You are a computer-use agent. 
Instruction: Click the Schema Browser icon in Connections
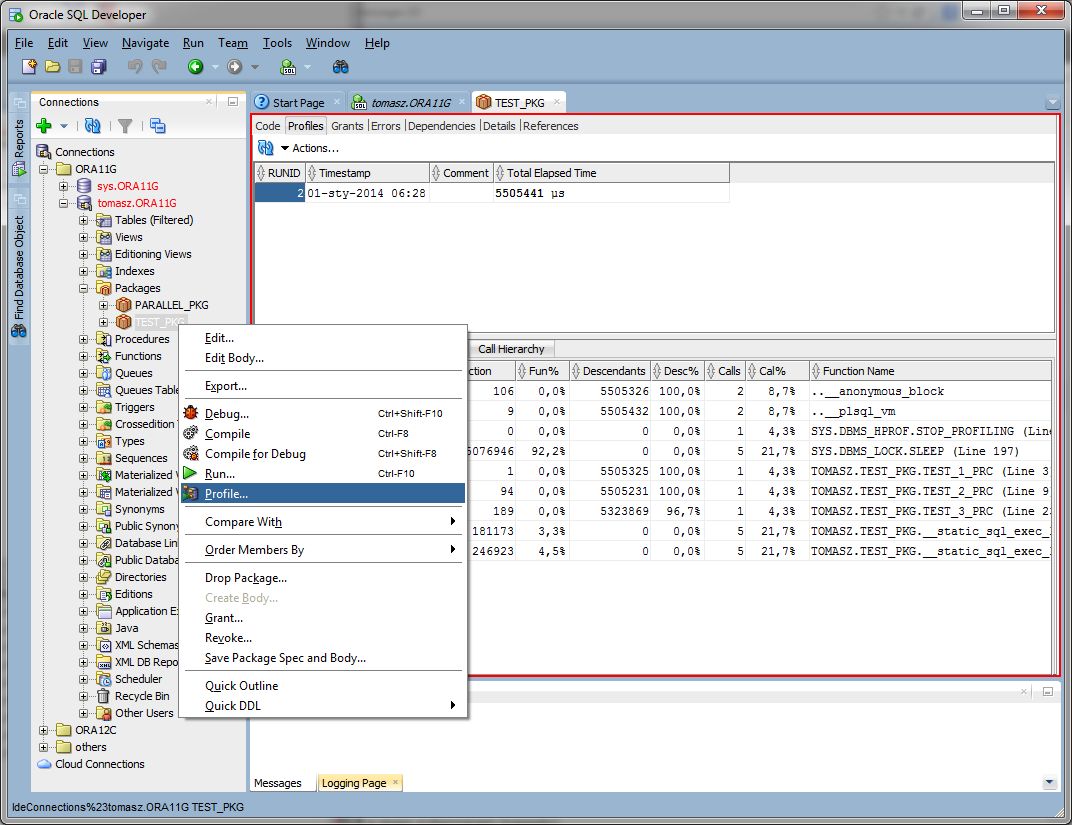pyautogui.click(x=157, y=126)
